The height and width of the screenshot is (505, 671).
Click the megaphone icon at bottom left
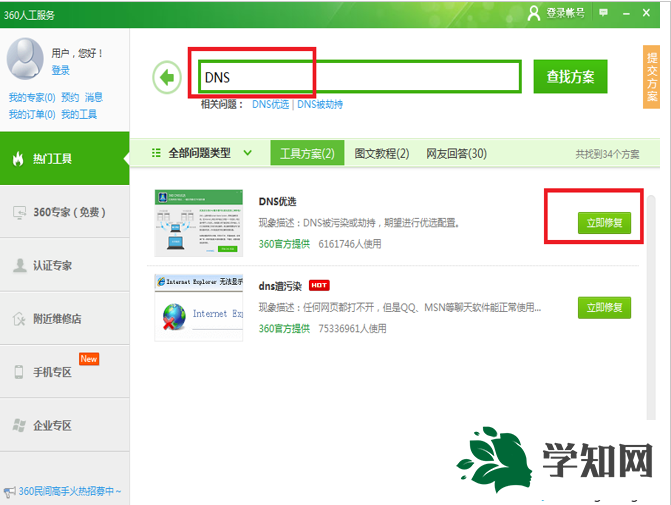click(x=9, y=492)
